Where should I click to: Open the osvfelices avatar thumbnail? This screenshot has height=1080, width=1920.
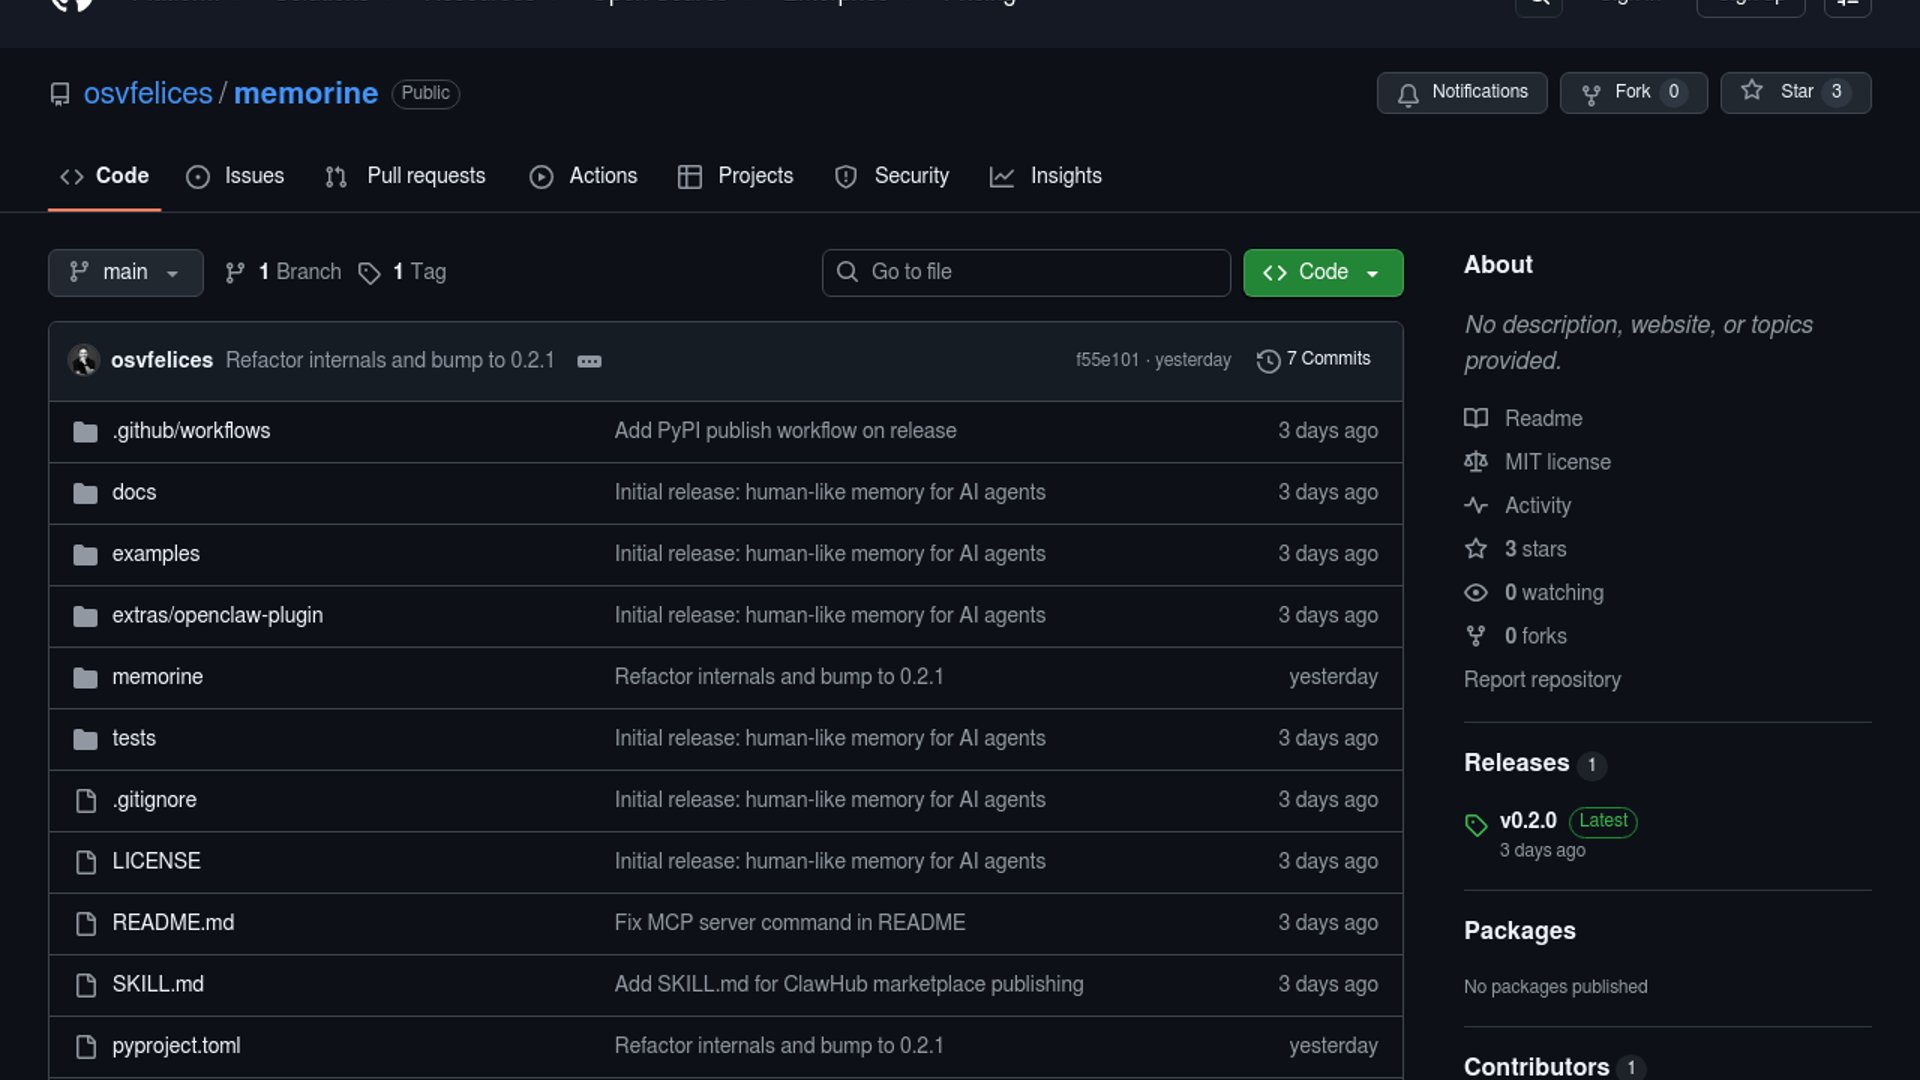(x=83, y=360)
